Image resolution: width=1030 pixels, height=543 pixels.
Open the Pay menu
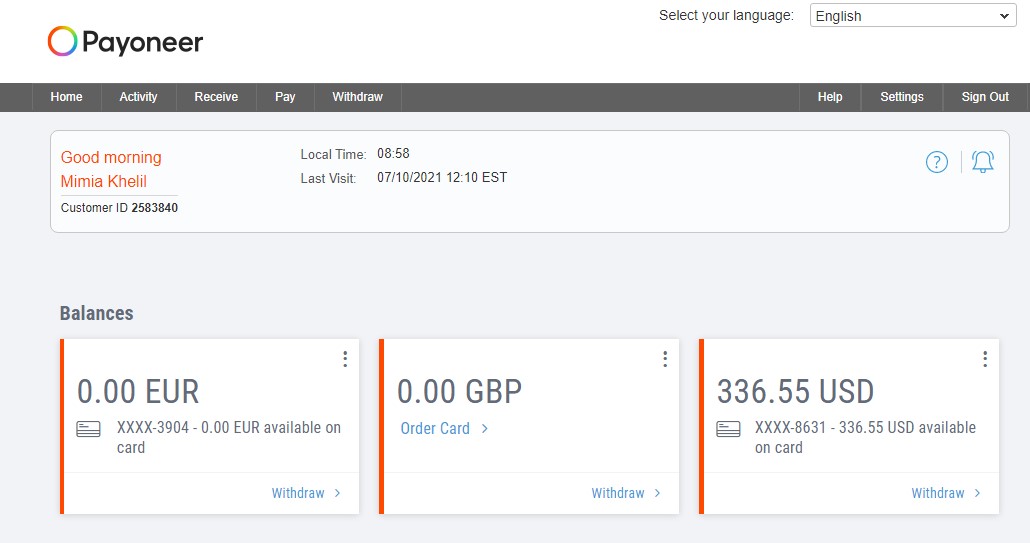[x=285, y=97]
